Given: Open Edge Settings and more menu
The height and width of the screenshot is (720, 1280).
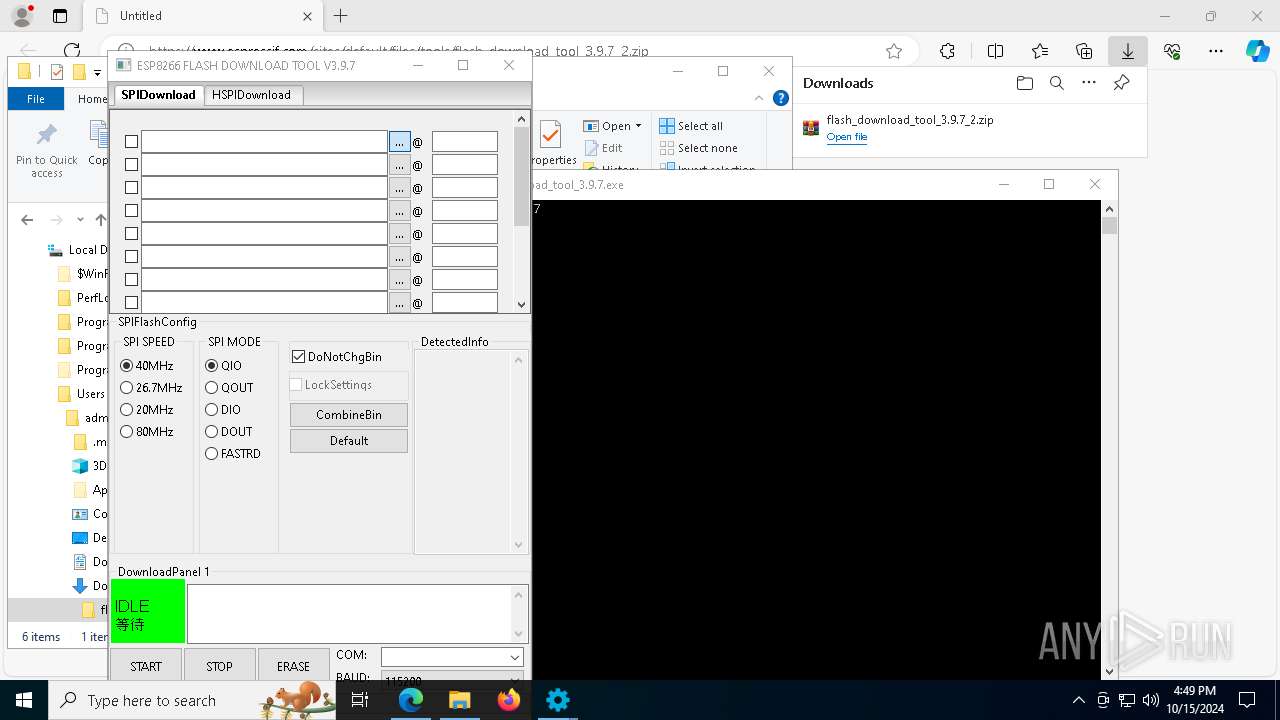Looking at the screenshot, I should (1216, 51).
